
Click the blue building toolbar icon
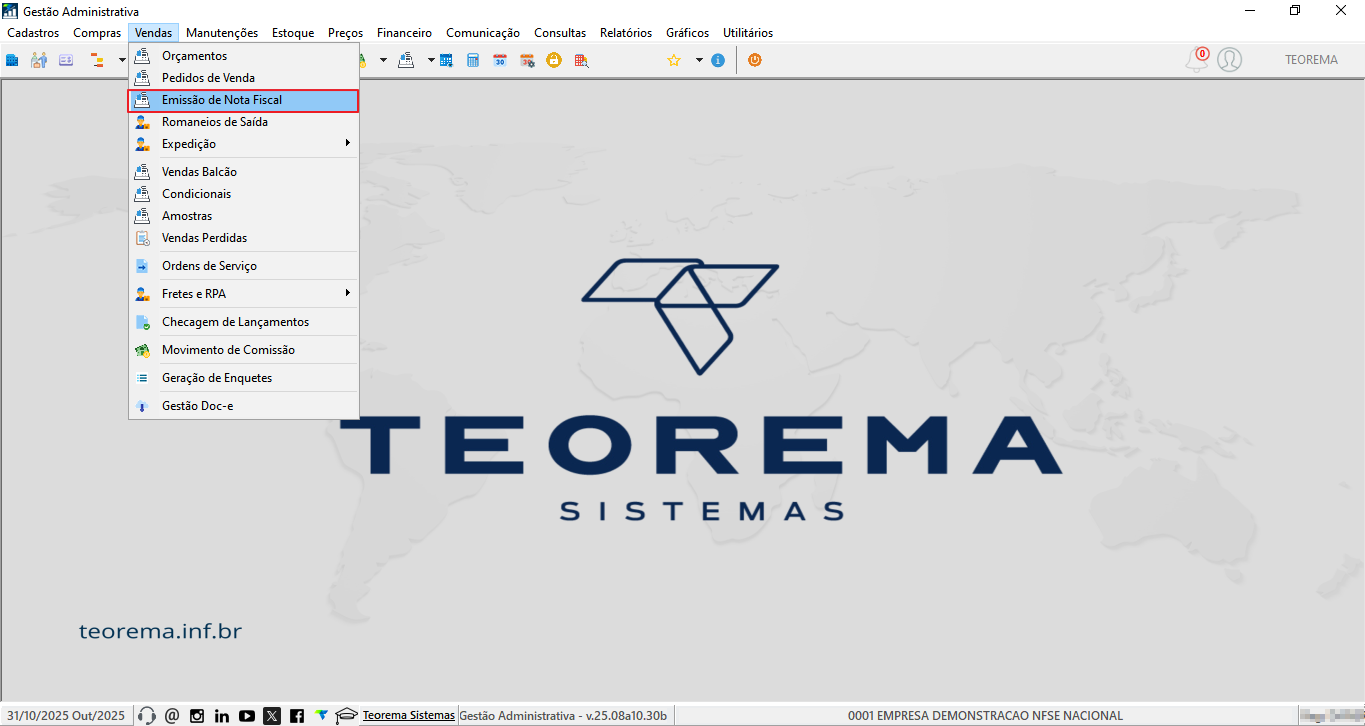[12, 60]
